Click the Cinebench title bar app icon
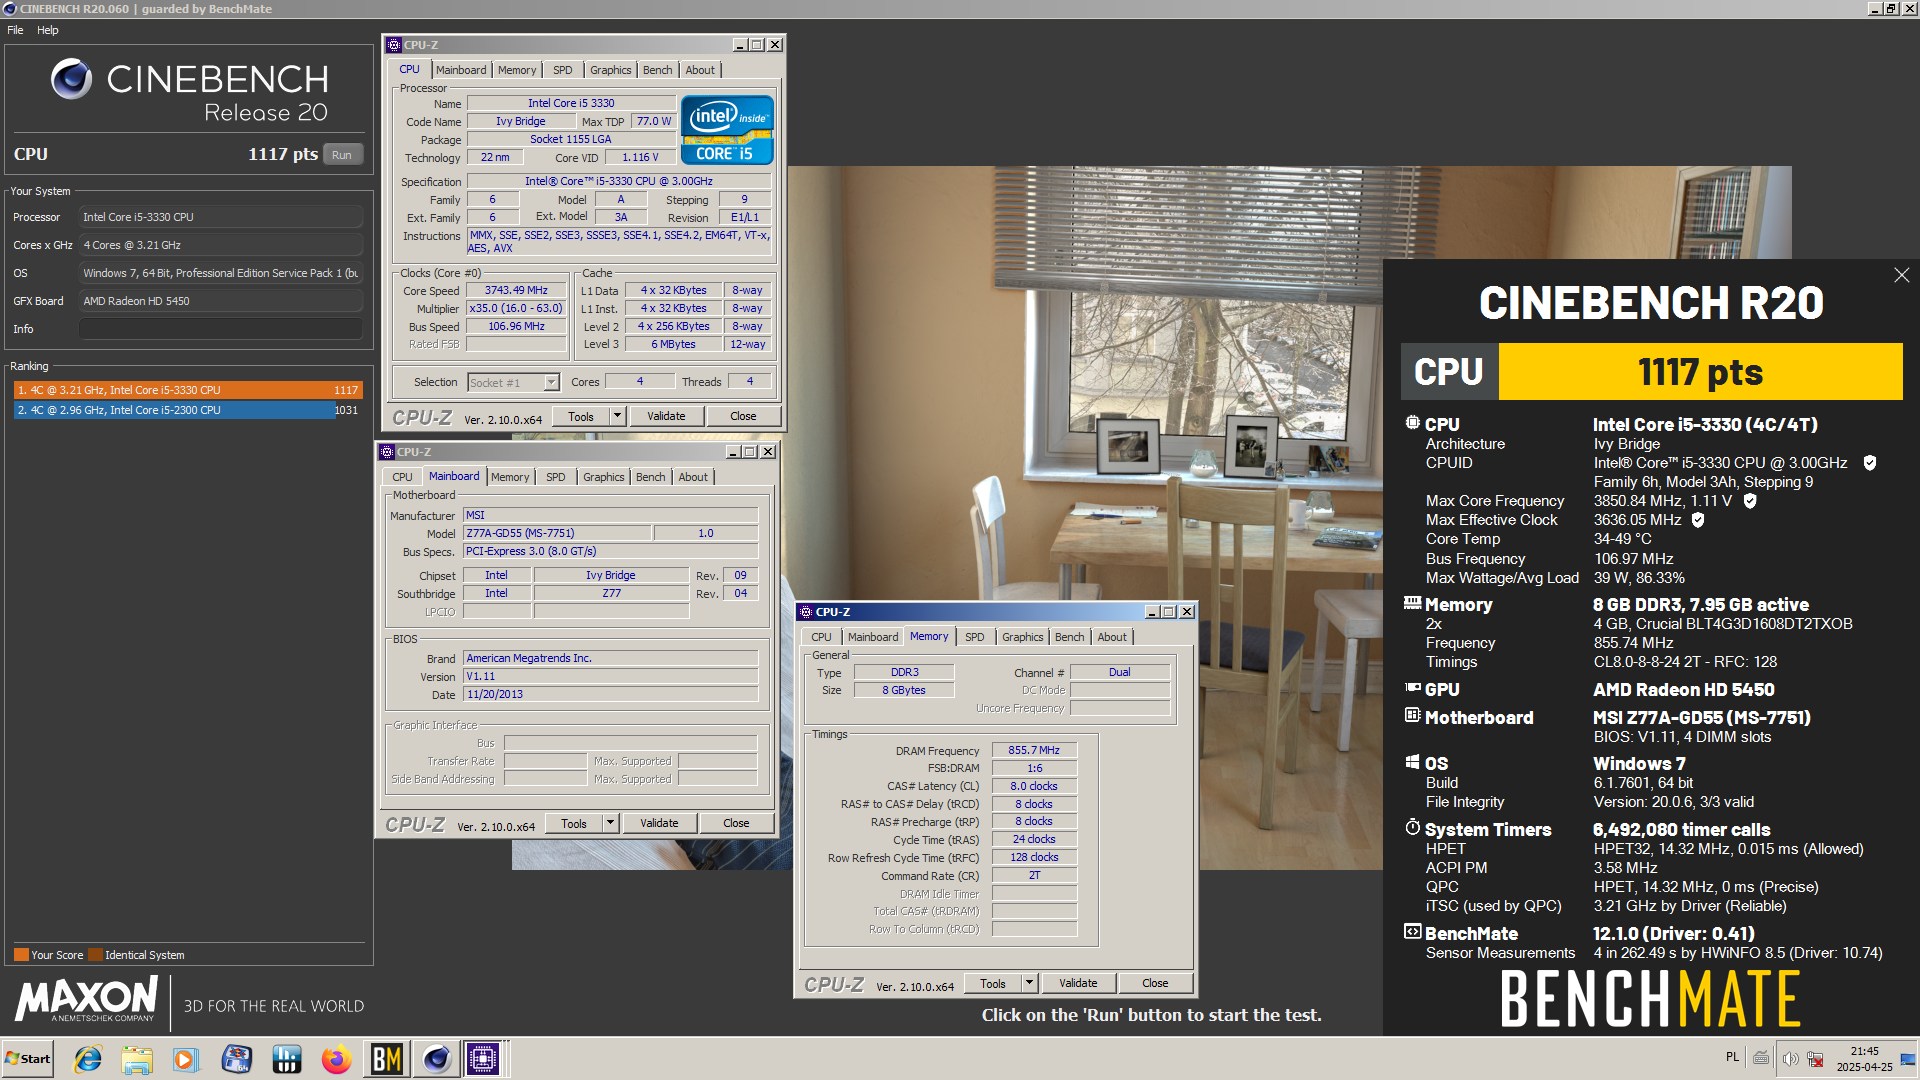Screen dimensions: 1920x1080 pos(9,9)
